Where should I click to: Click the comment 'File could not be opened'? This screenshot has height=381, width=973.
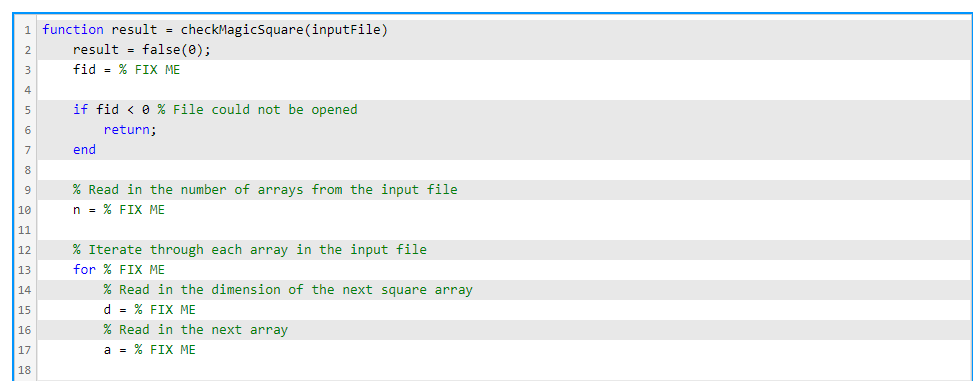click(x=258, y=110)
